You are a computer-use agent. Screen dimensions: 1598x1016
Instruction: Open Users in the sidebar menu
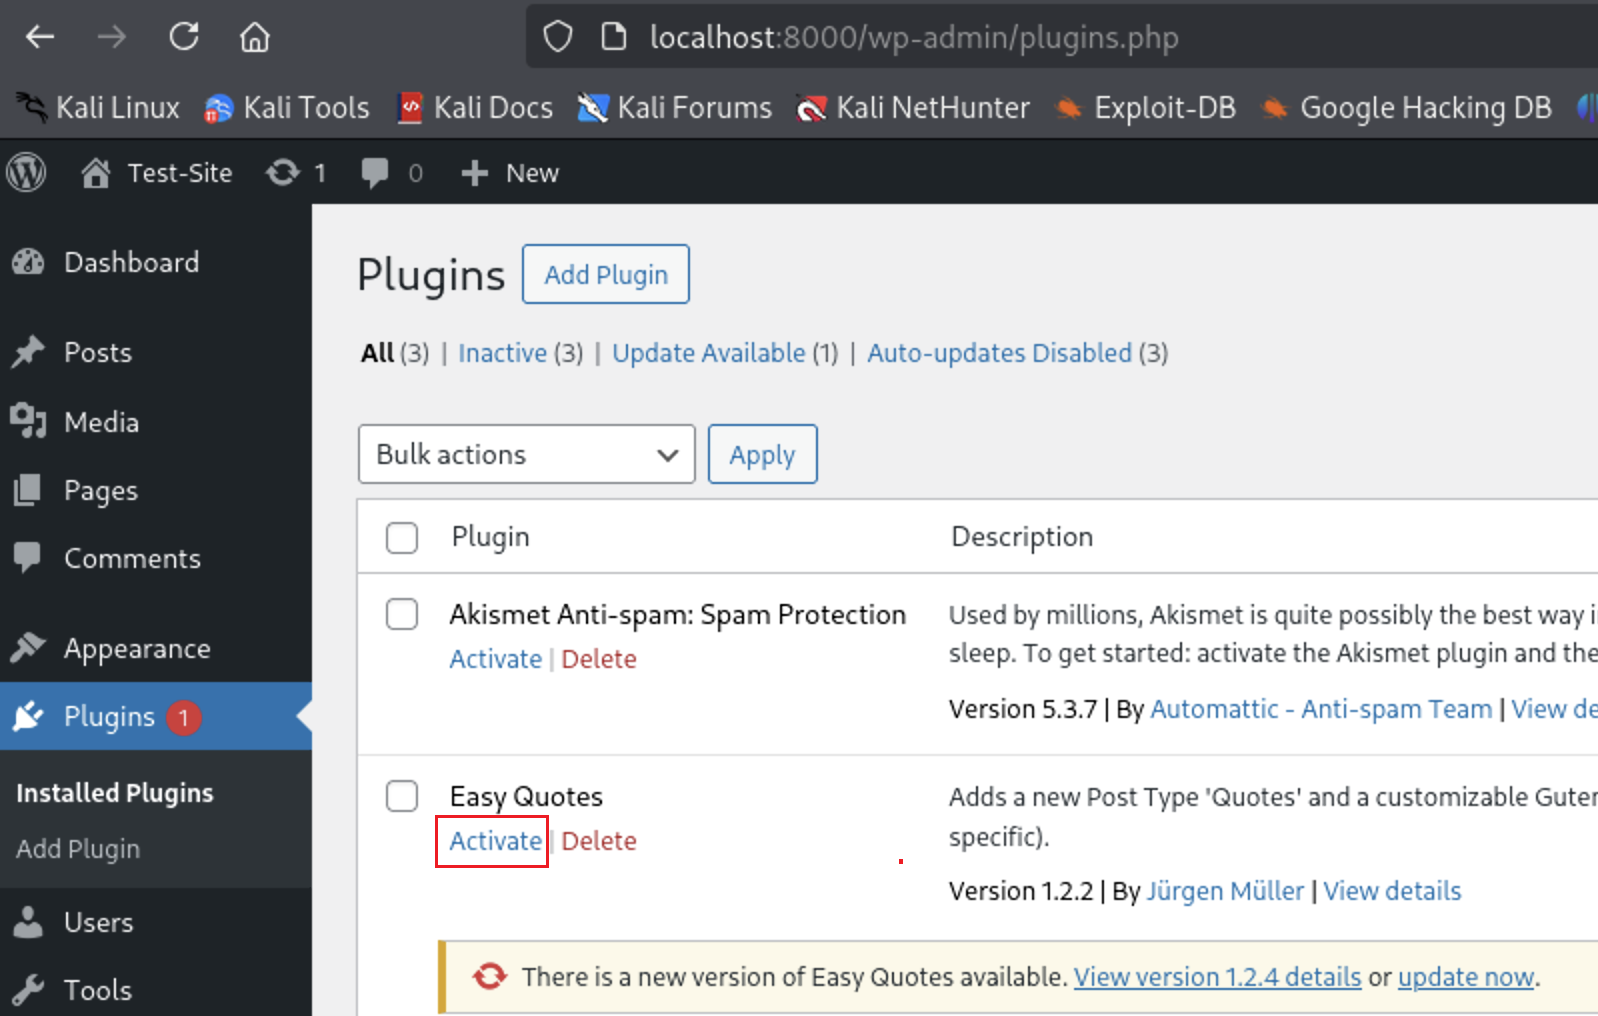point(98,922)
